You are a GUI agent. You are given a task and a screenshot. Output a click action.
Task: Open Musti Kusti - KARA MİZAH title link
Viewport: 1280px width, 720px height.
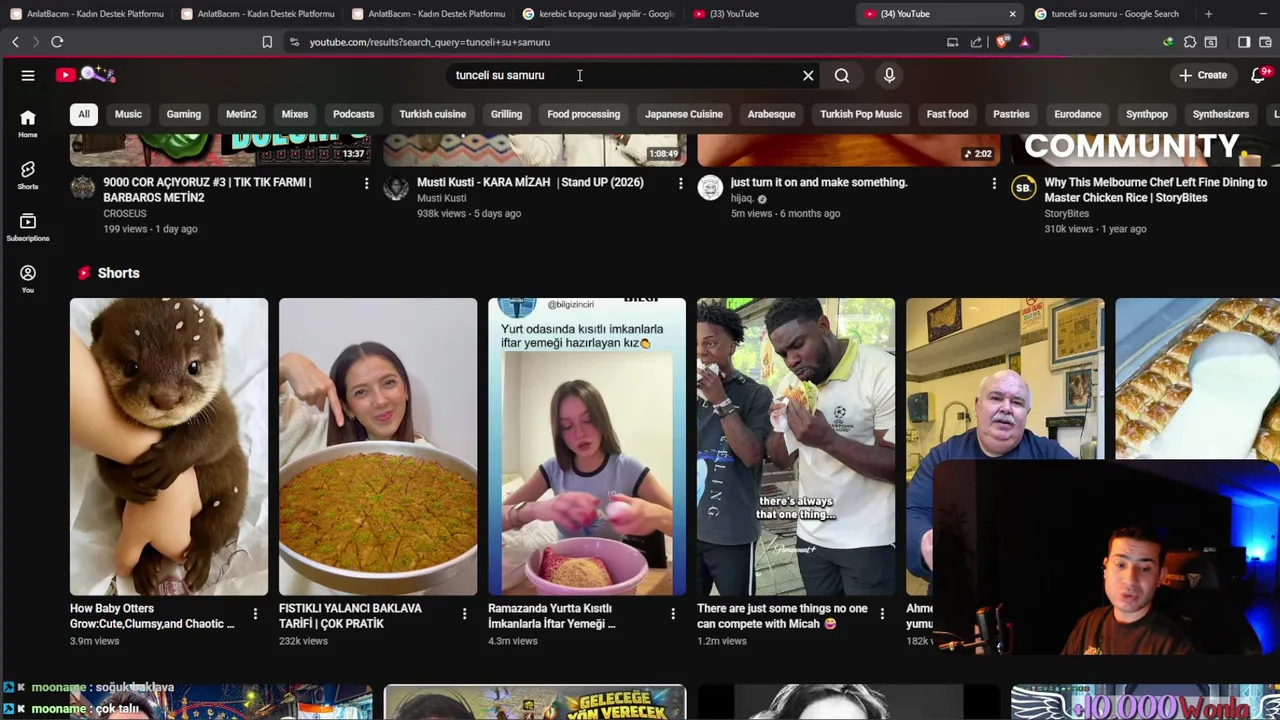coord(530,183)
